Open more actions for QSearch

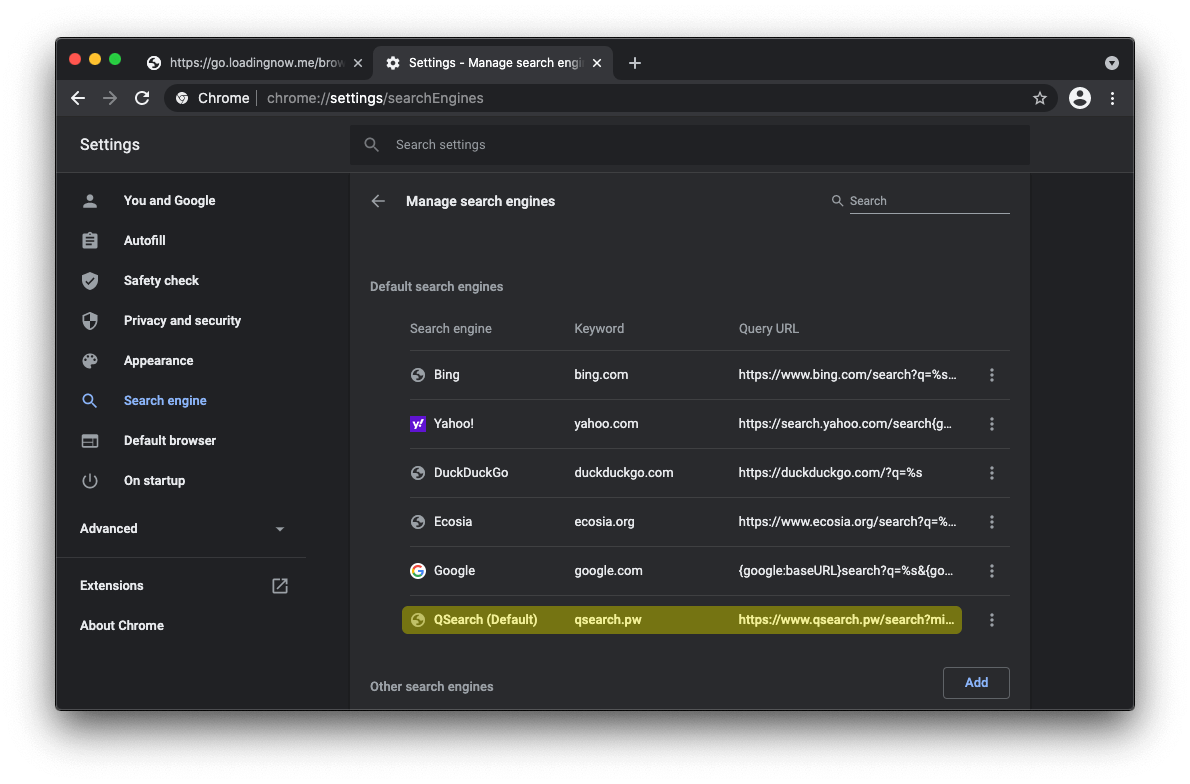[992, 620]
